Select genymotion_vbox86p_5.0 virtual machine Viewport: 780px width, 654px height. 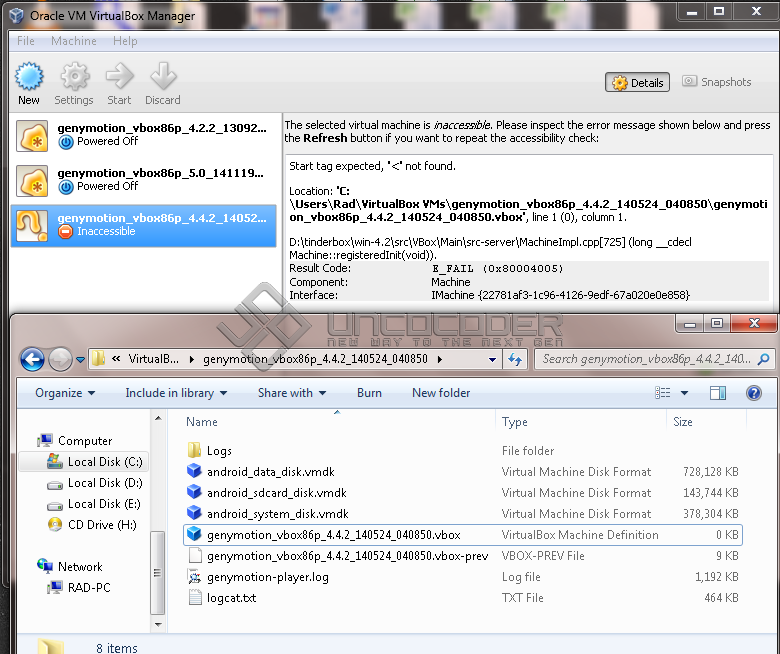143,181
